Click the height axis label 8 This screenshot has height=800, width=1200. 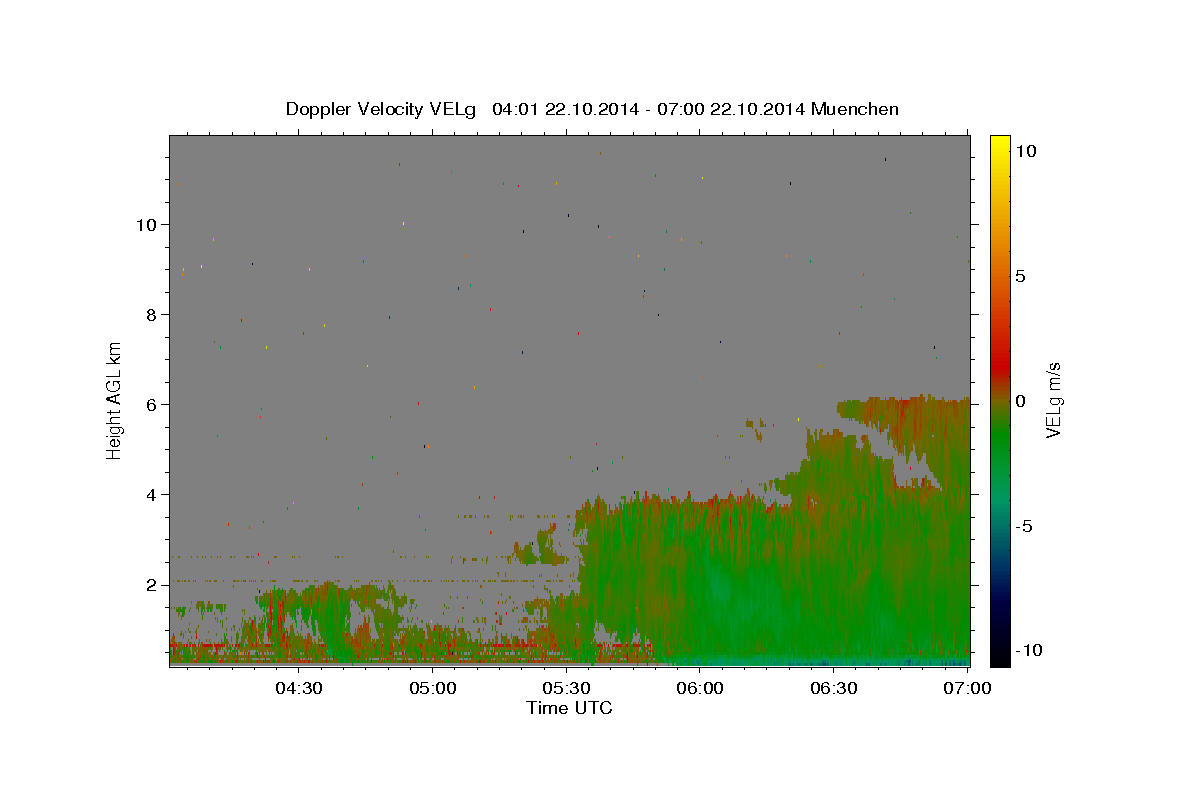point(150,314)
